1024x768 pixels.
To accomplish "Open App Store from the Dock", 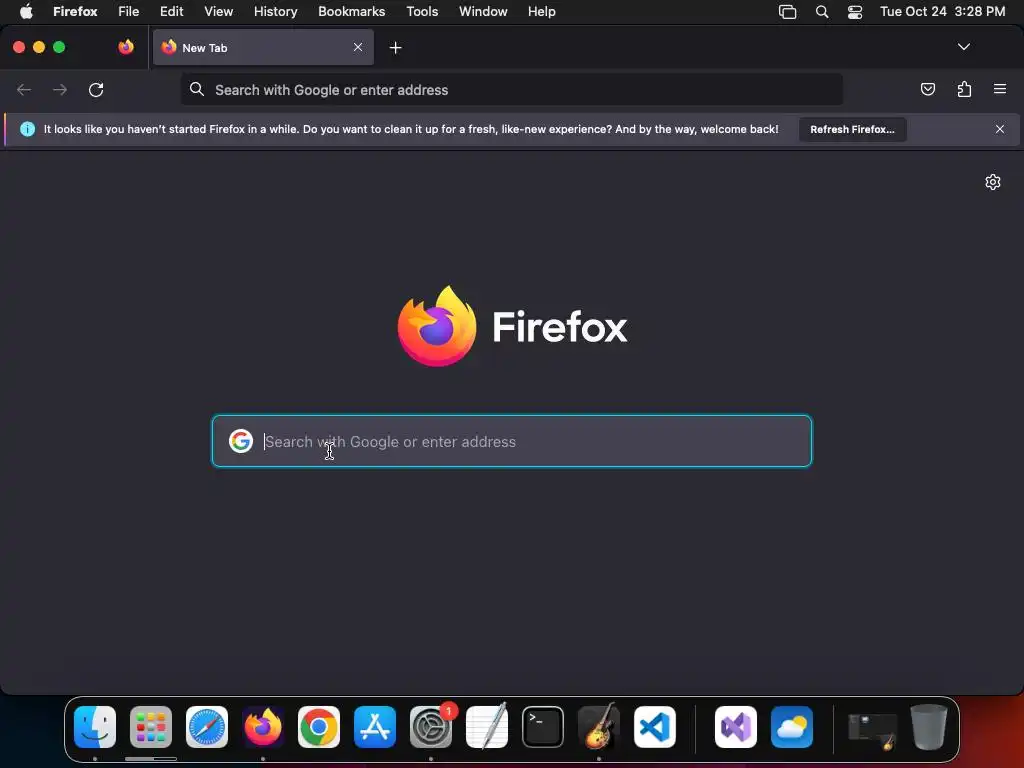I will tap(375, 727).
